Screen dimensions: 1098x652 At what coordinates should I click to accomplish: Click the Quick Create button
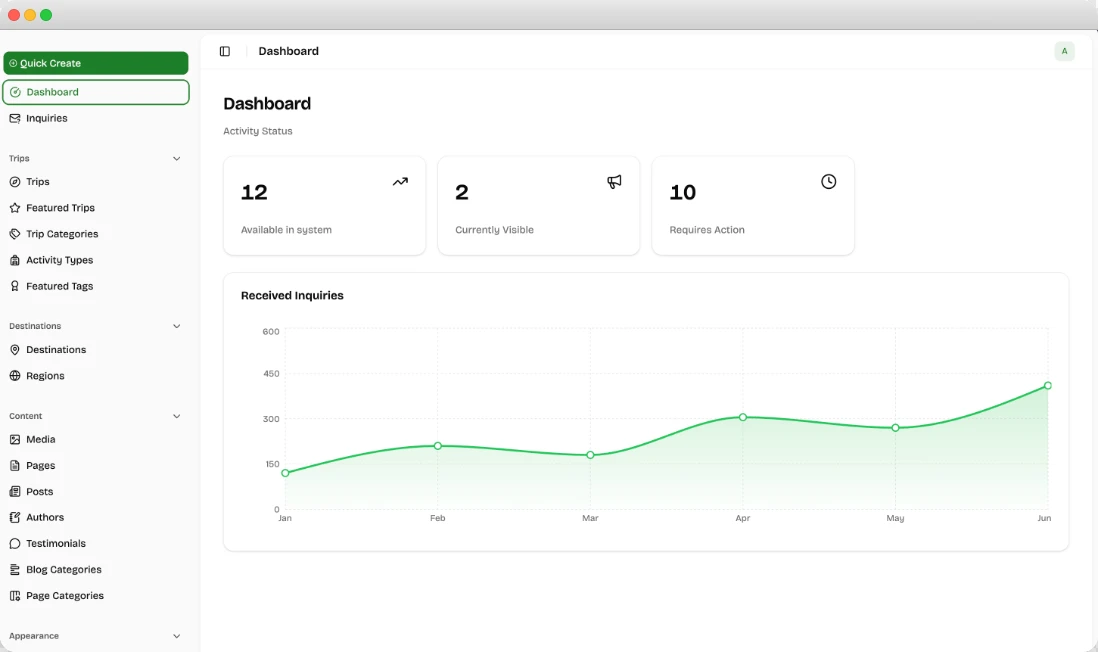click(96, 63)
